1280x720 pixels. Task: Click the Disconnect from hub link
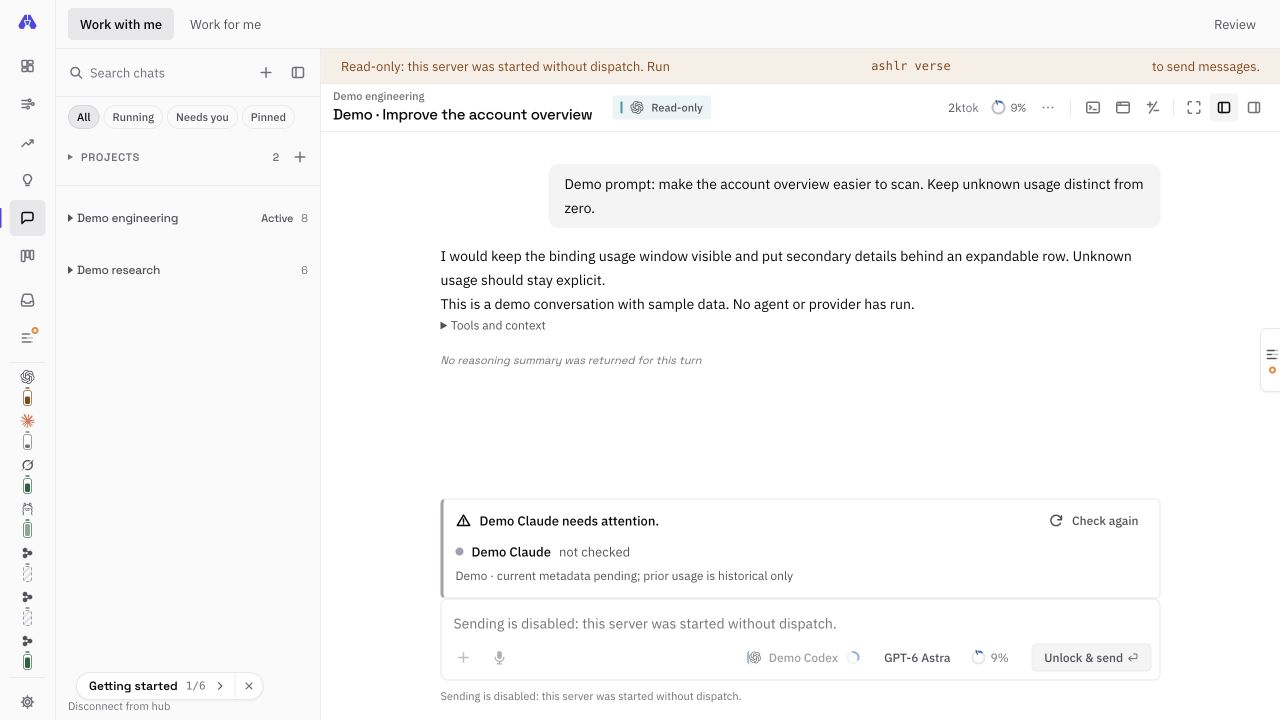tap(119, 706)
